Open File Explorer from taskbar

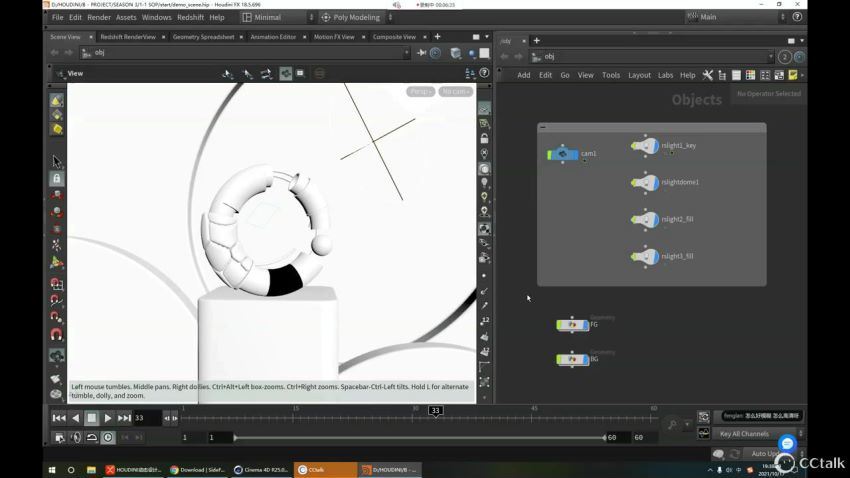91,470
